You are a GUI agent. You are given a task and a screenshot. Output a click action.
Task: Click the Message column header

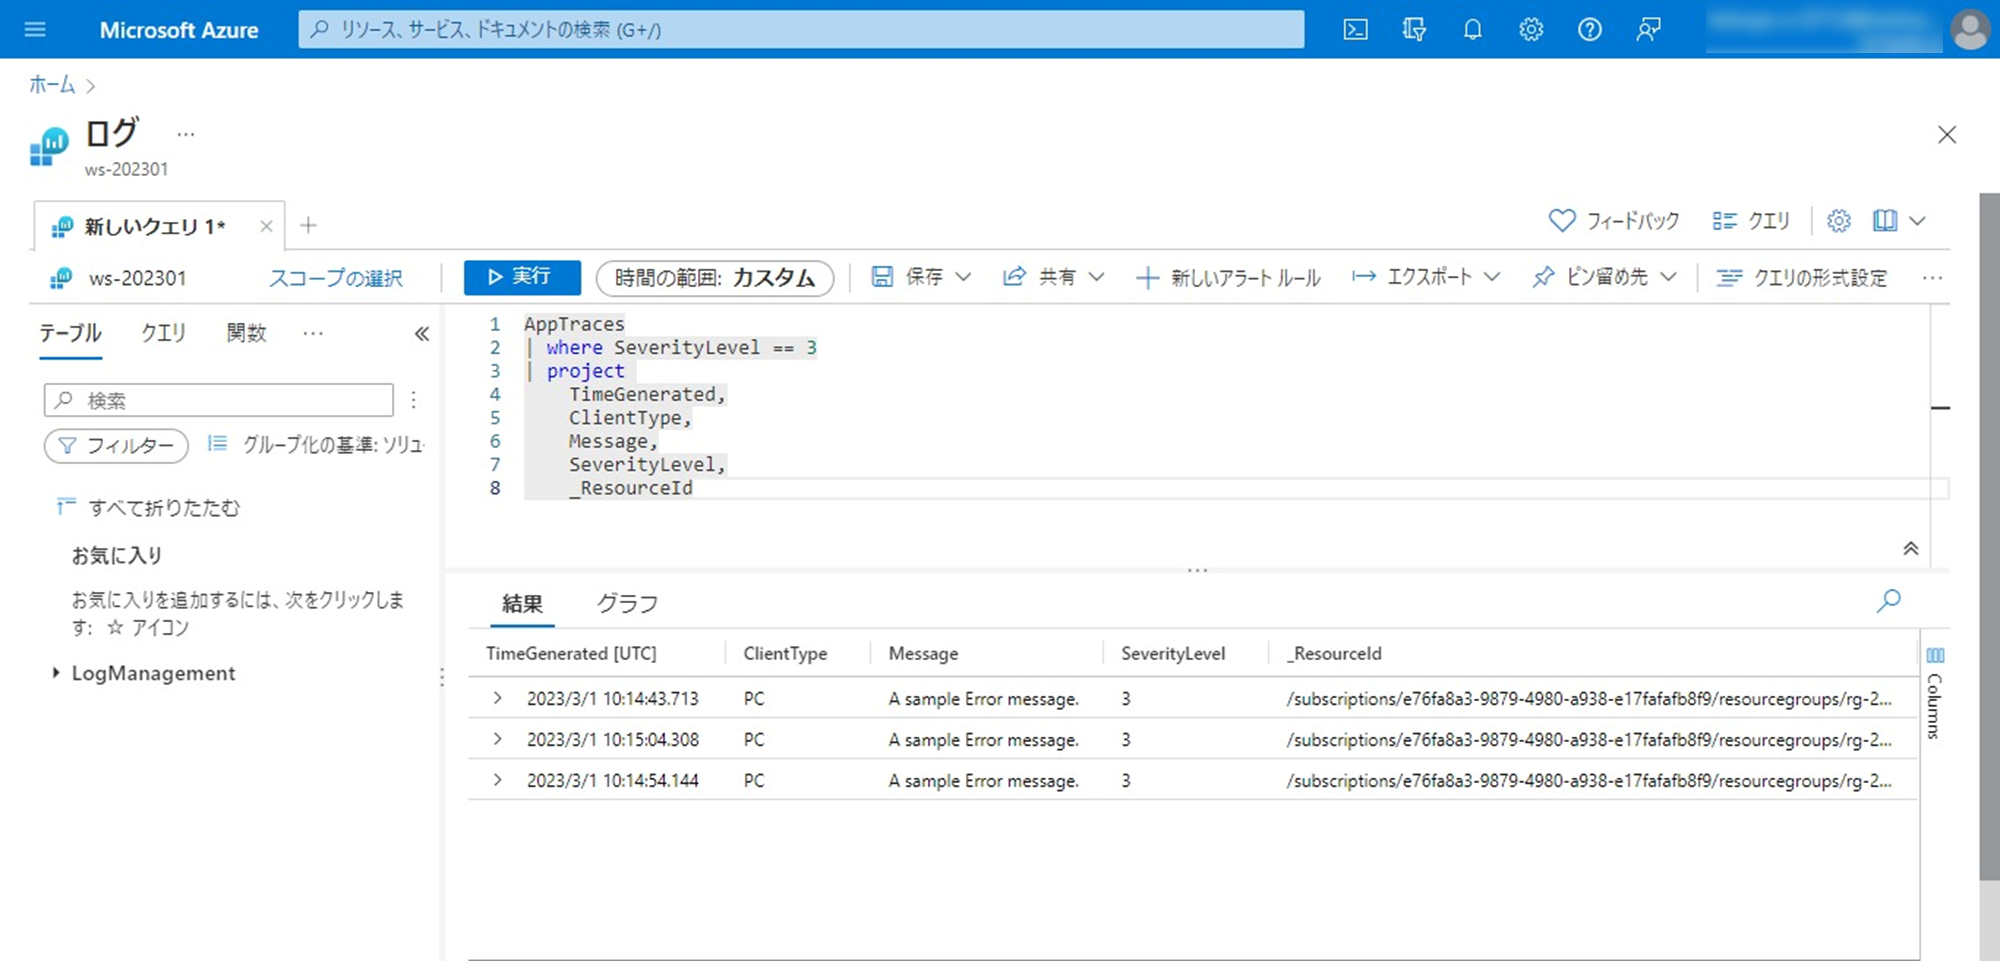point(923,653)
